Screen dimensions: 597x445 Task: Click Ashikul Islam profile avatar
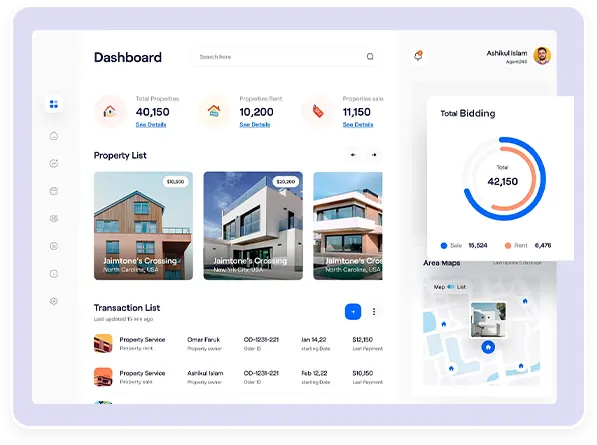click(542, 56)
